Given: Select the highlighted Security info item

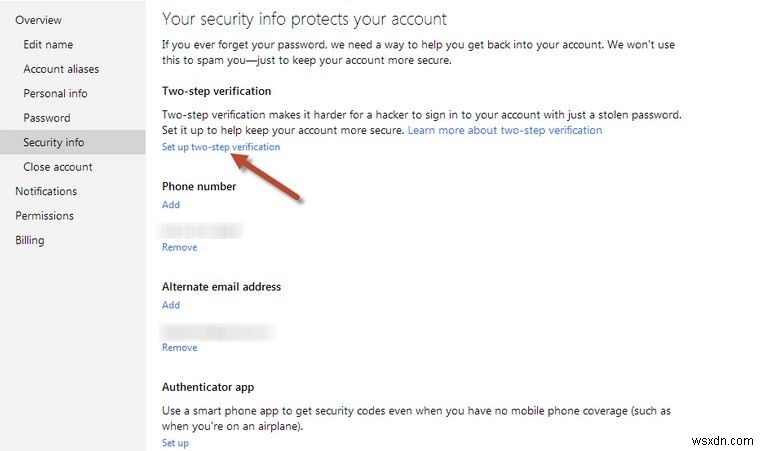Looking at the screenshot, I should point(54,142).
